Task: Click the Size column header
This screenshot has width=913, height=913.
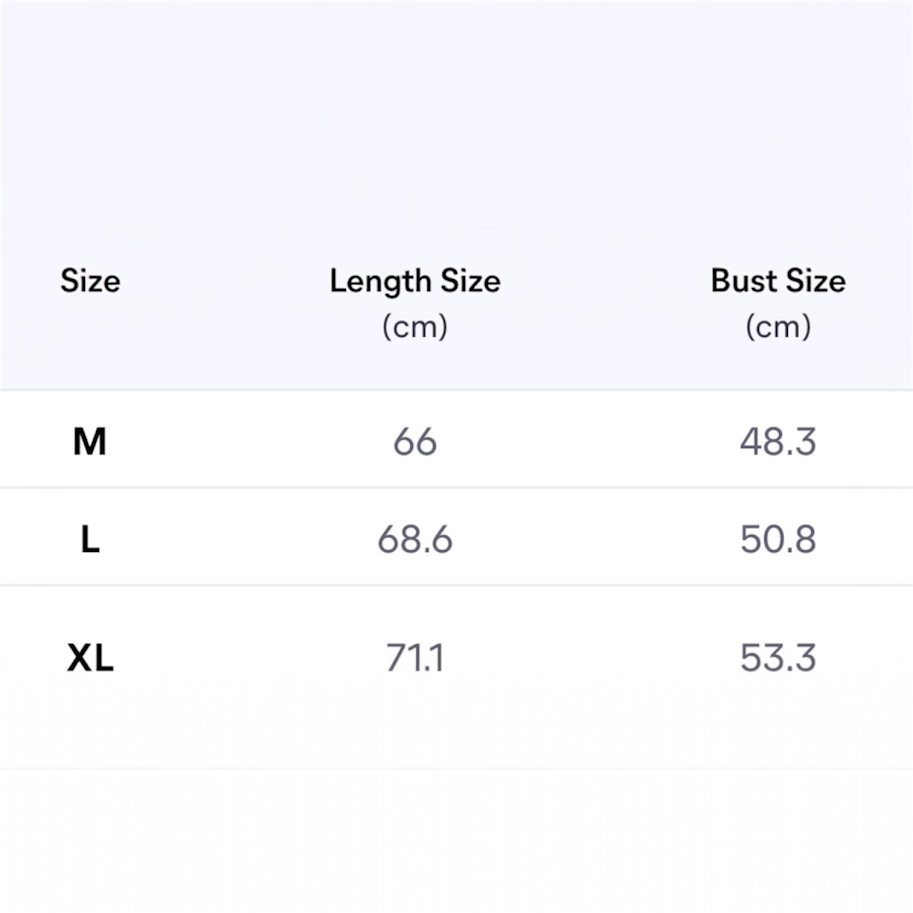Action: coord(90,281)
